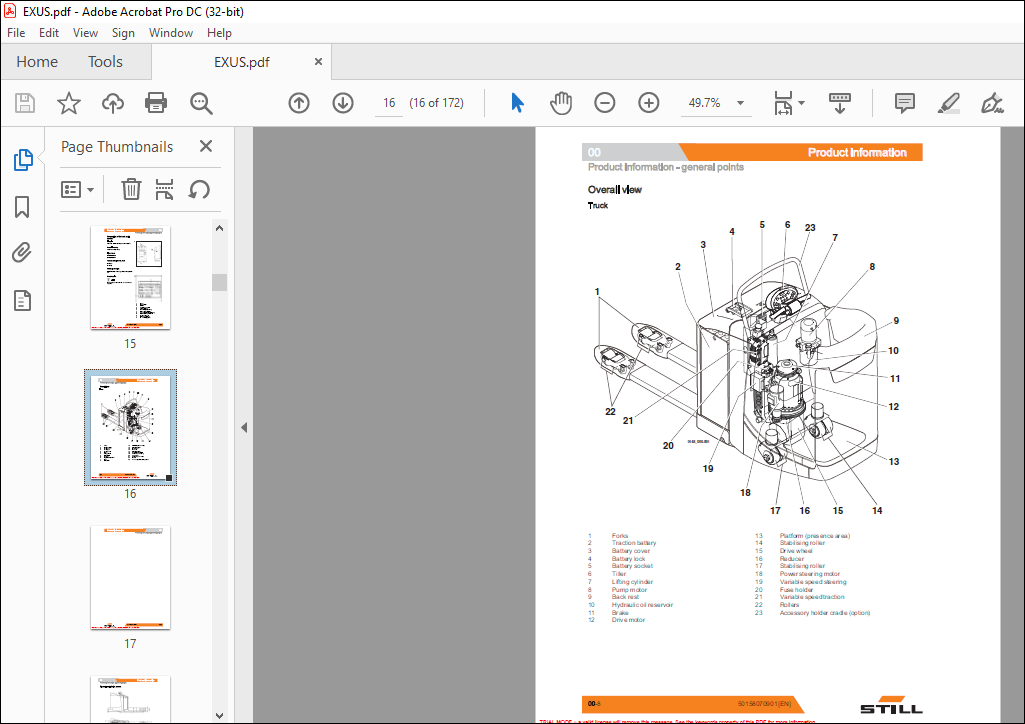Open Find text magnifier tool
This screenshot has width=1025, height=724.
(201, 103)
